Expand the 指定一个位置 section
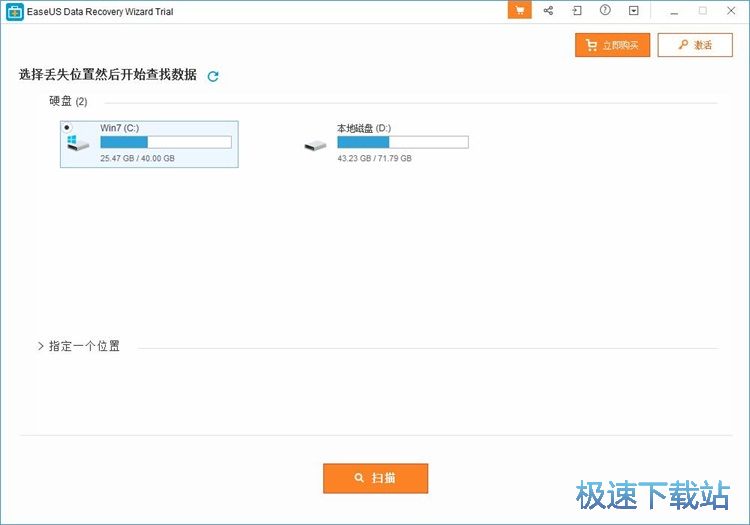This screenshot has width=750, height=525. [x=78, y=346]
